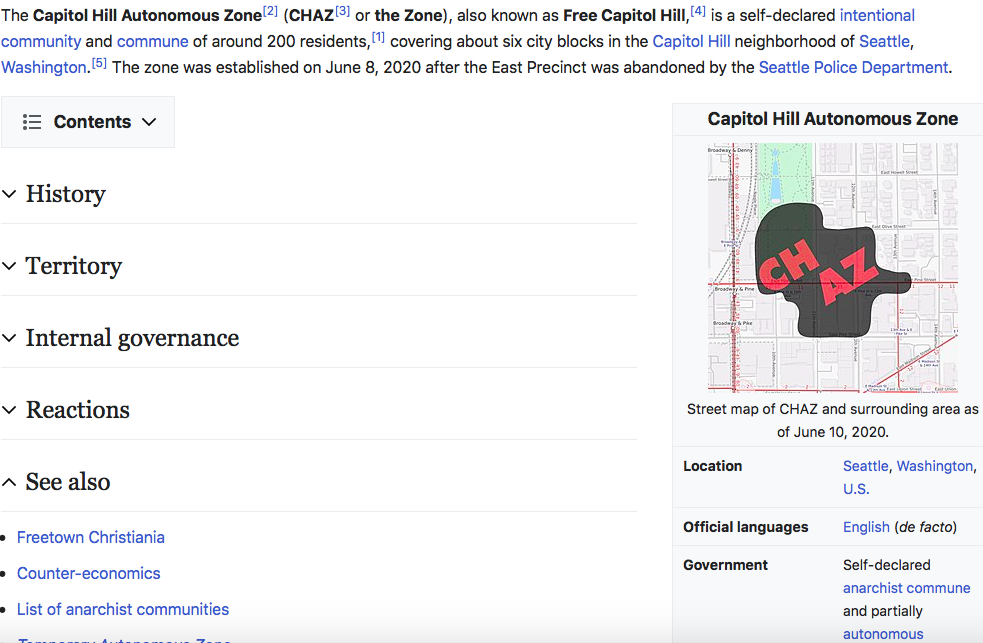
Task: Open List of anarchist communities link
Action: pos(123,609)
